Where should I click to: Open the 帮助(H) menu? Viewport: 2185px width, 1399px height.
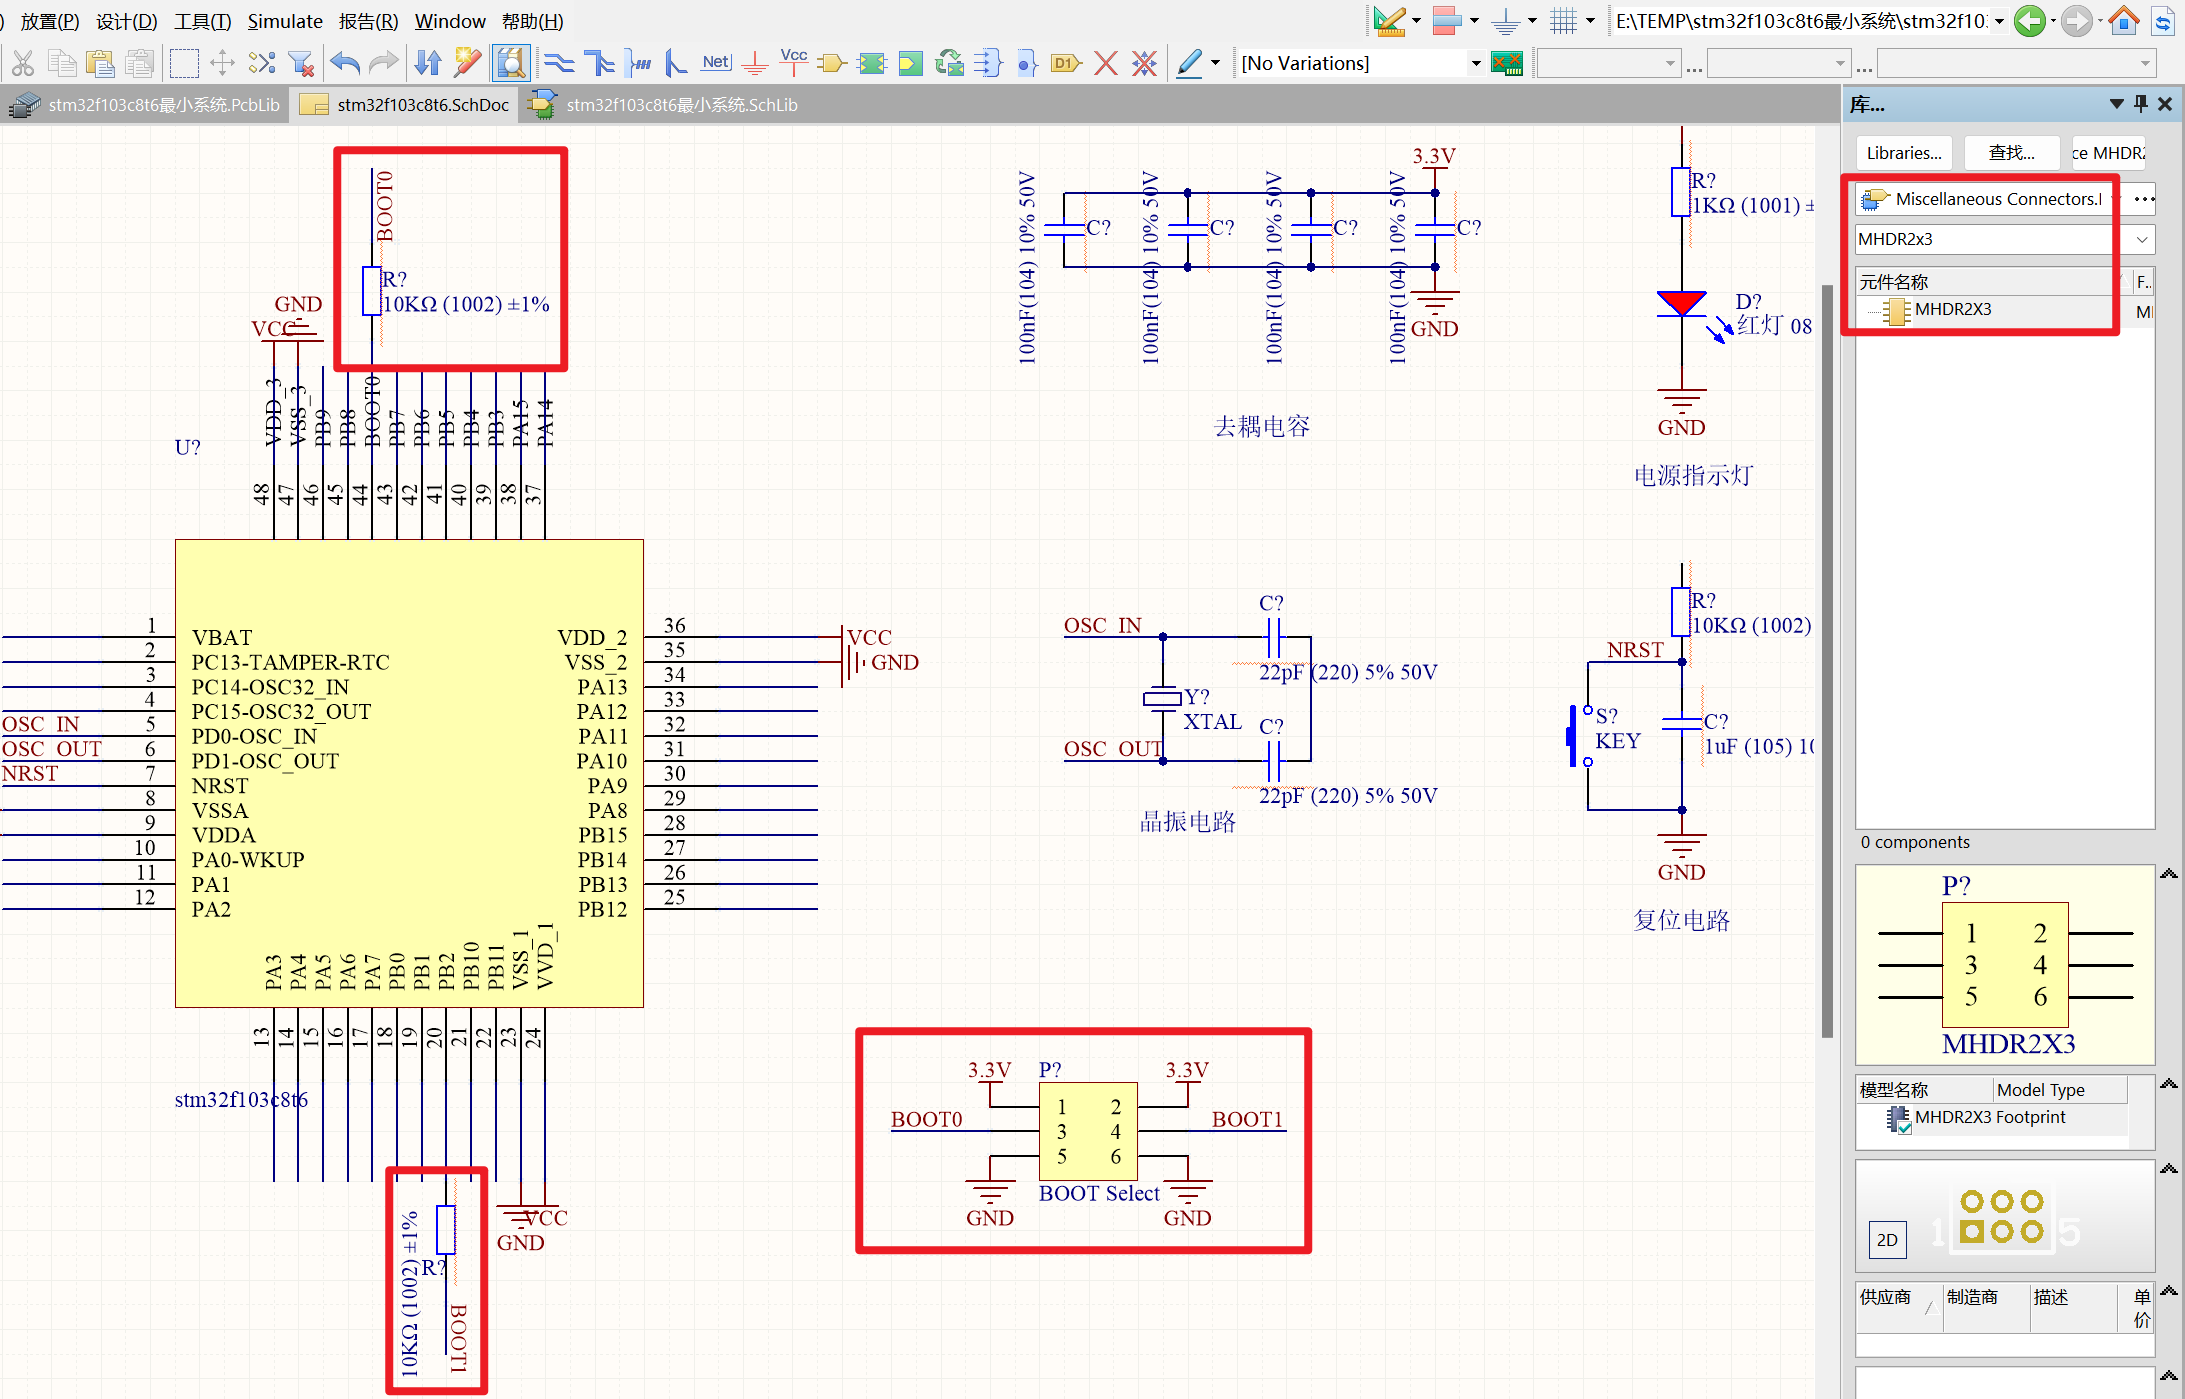(532, 21)
